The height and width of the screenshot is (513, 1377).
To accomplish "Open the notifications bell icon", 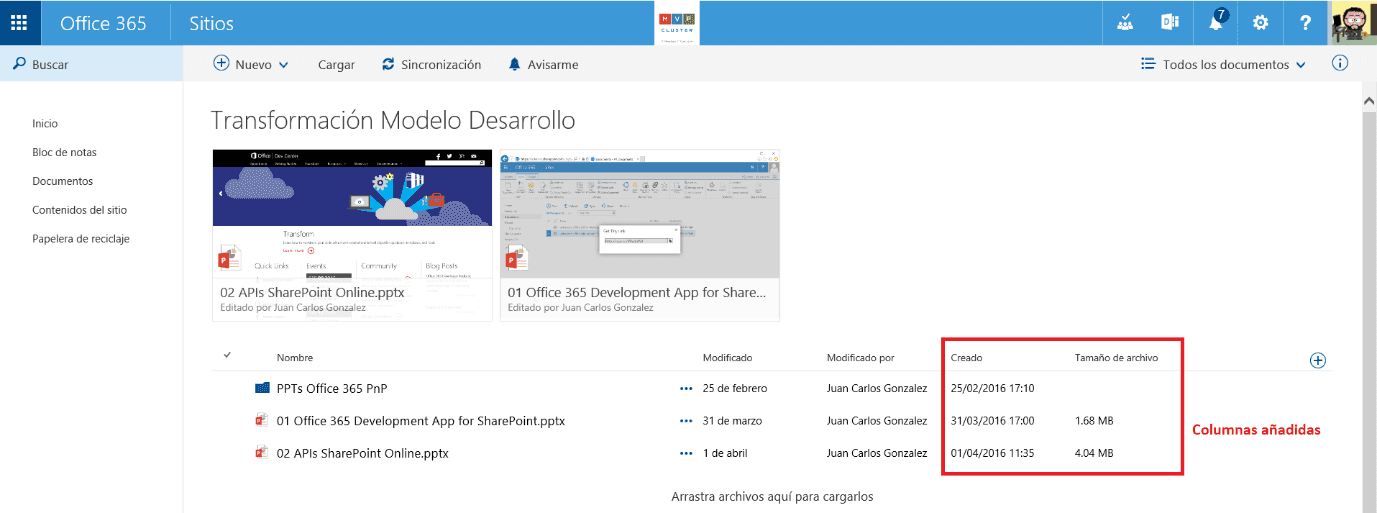I will 1217,22.
